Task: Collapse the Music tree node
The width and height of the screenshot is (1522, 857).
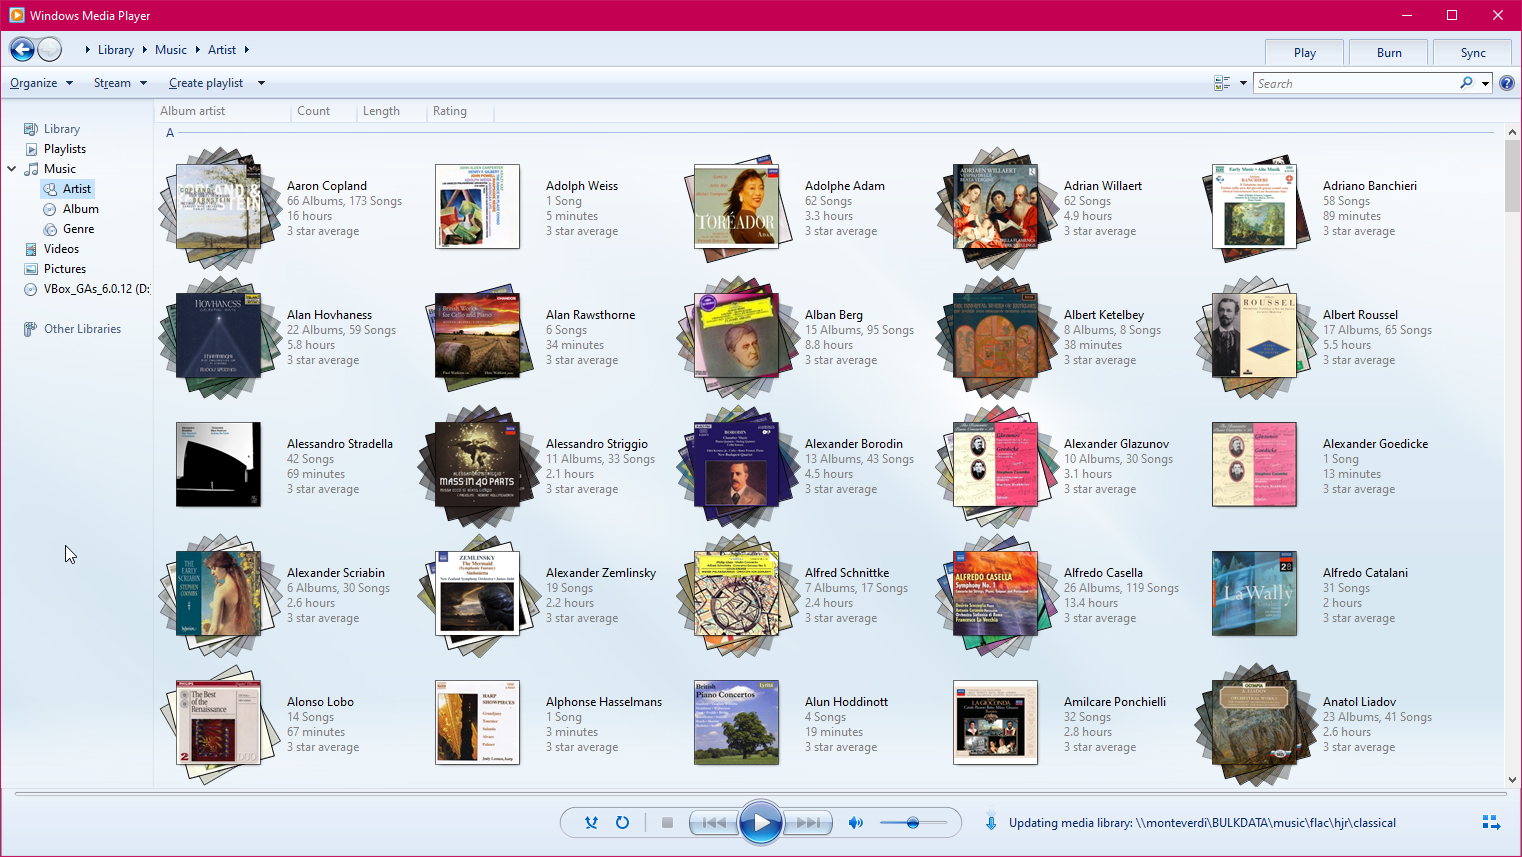Action: (x=12, y=169)
